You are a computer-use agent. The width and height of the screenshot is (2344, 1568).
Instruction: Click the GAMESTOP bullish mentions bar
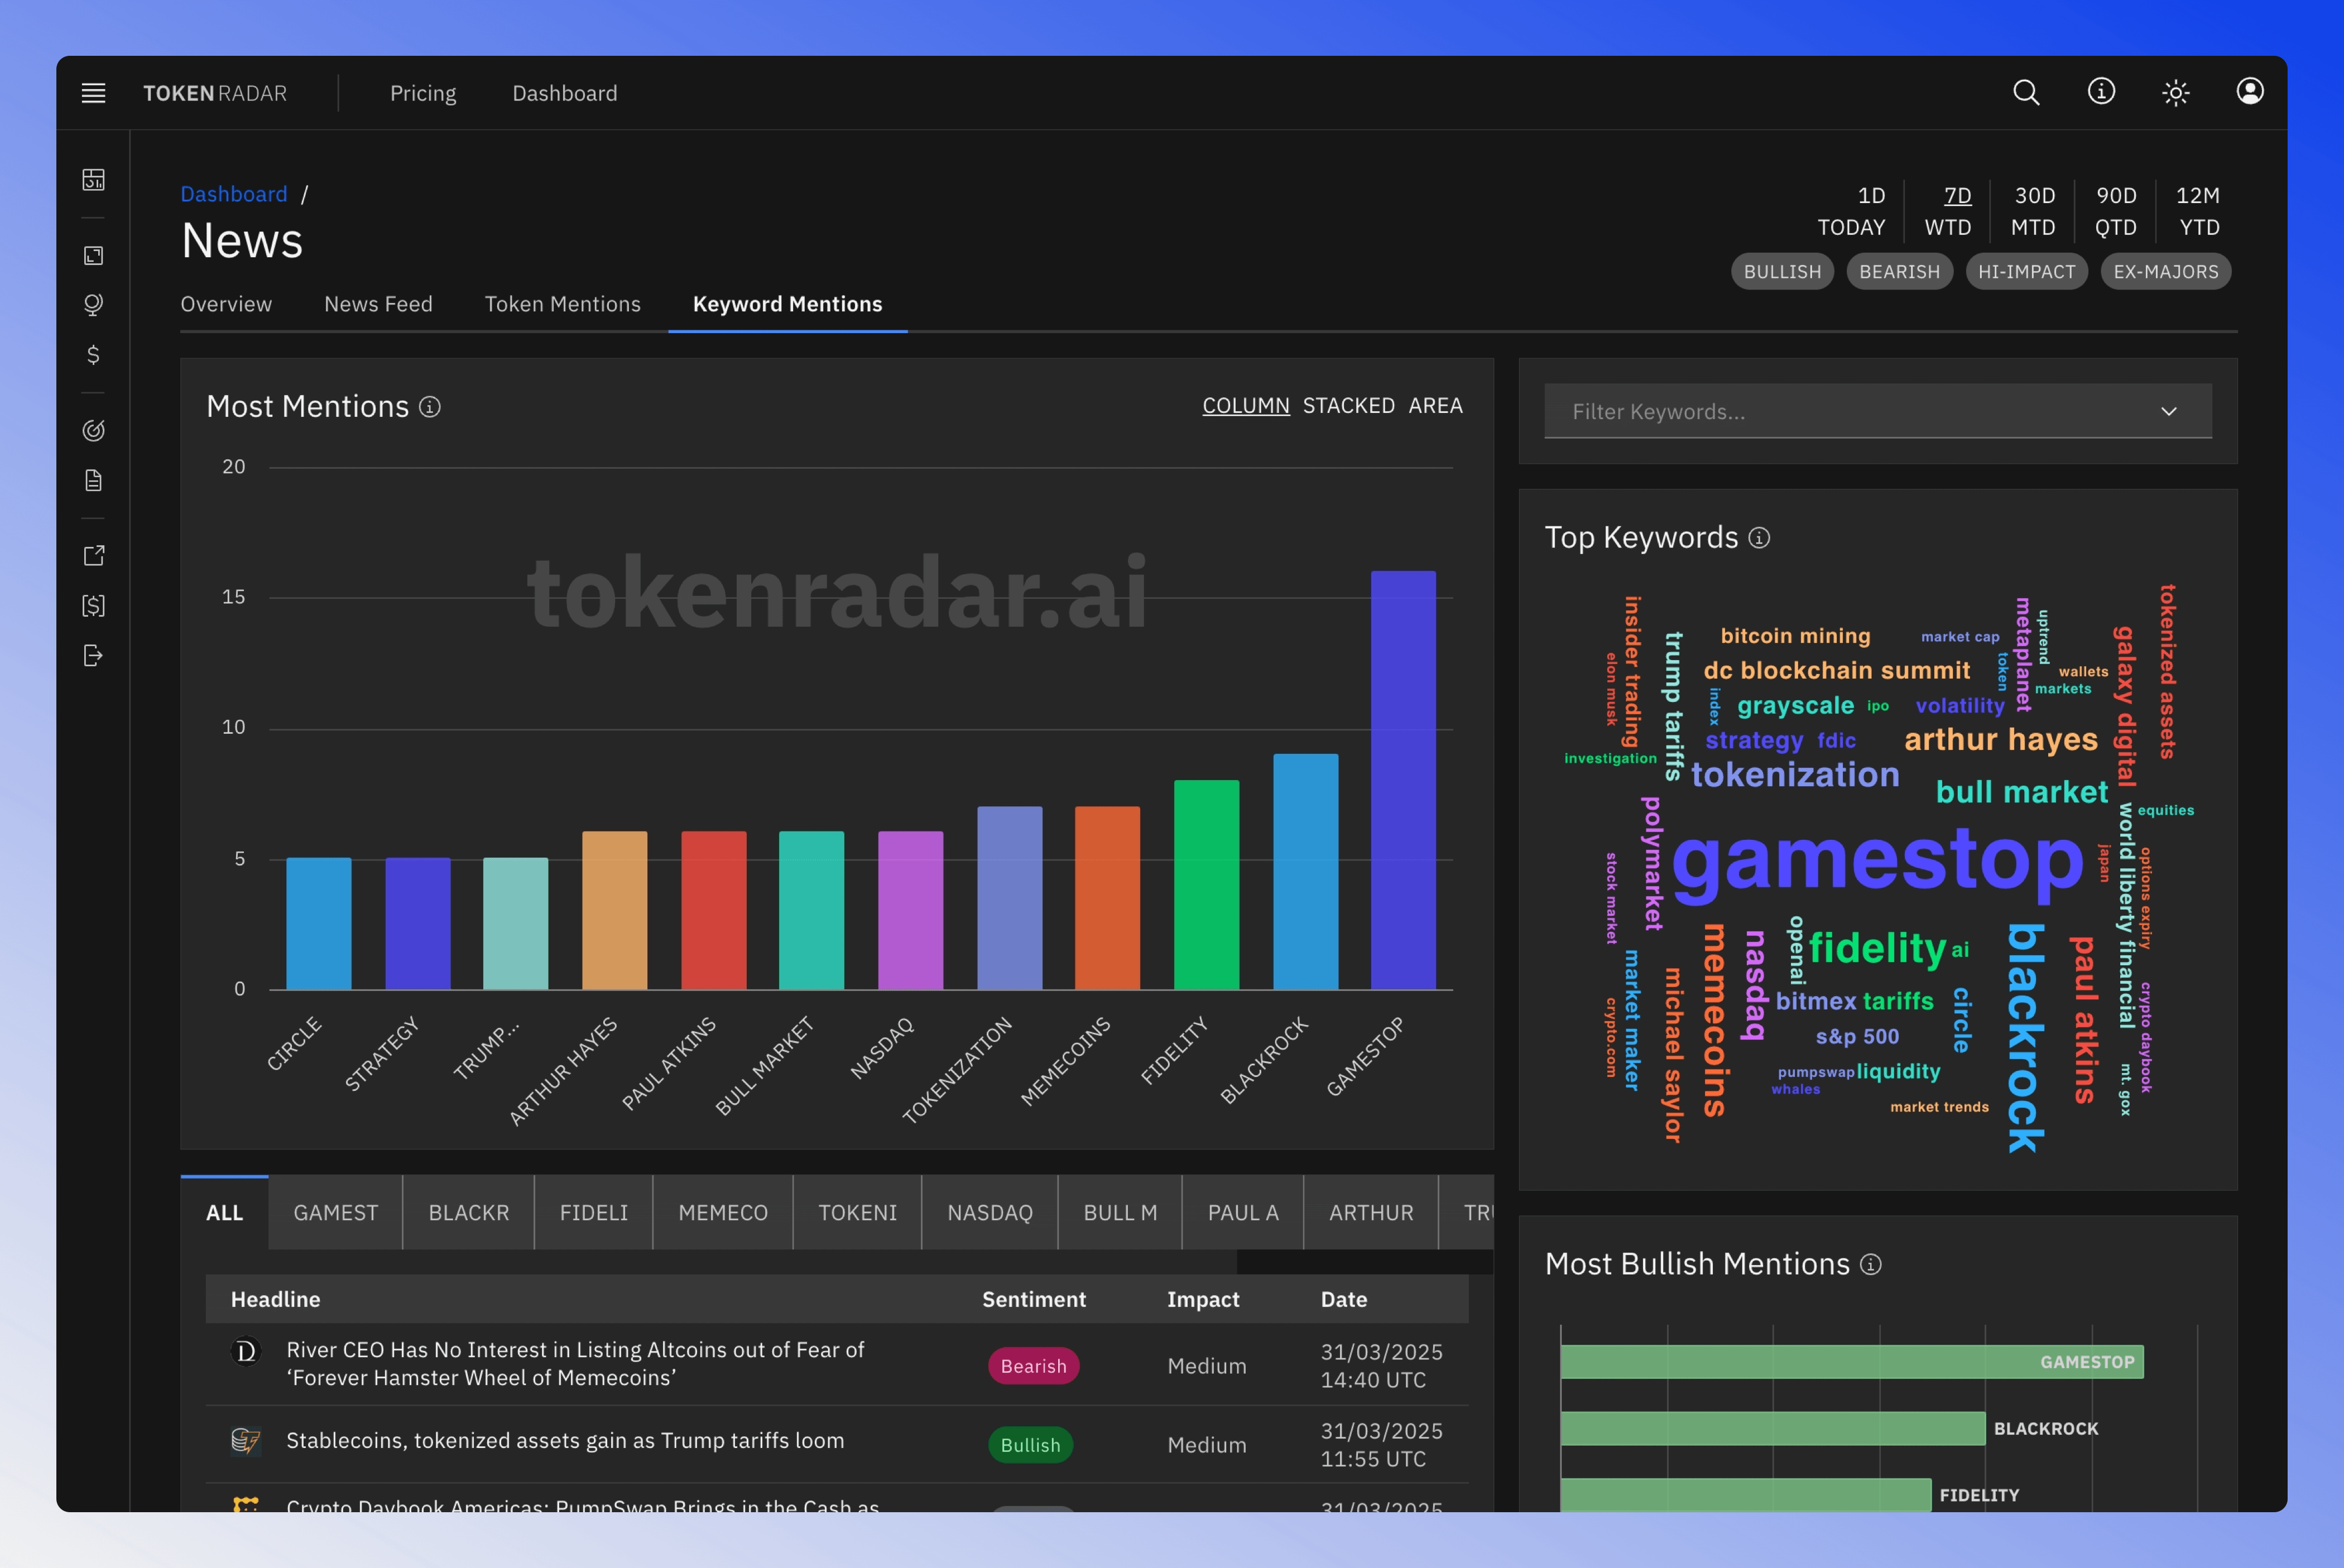[1852, 1362]
